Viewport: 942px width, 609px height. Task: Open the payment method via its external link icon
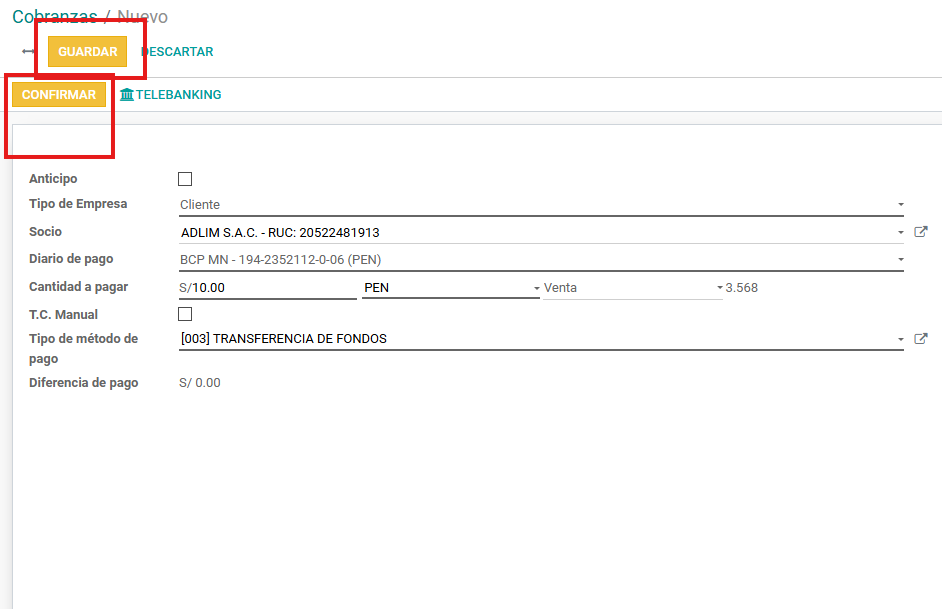(921, 338)
